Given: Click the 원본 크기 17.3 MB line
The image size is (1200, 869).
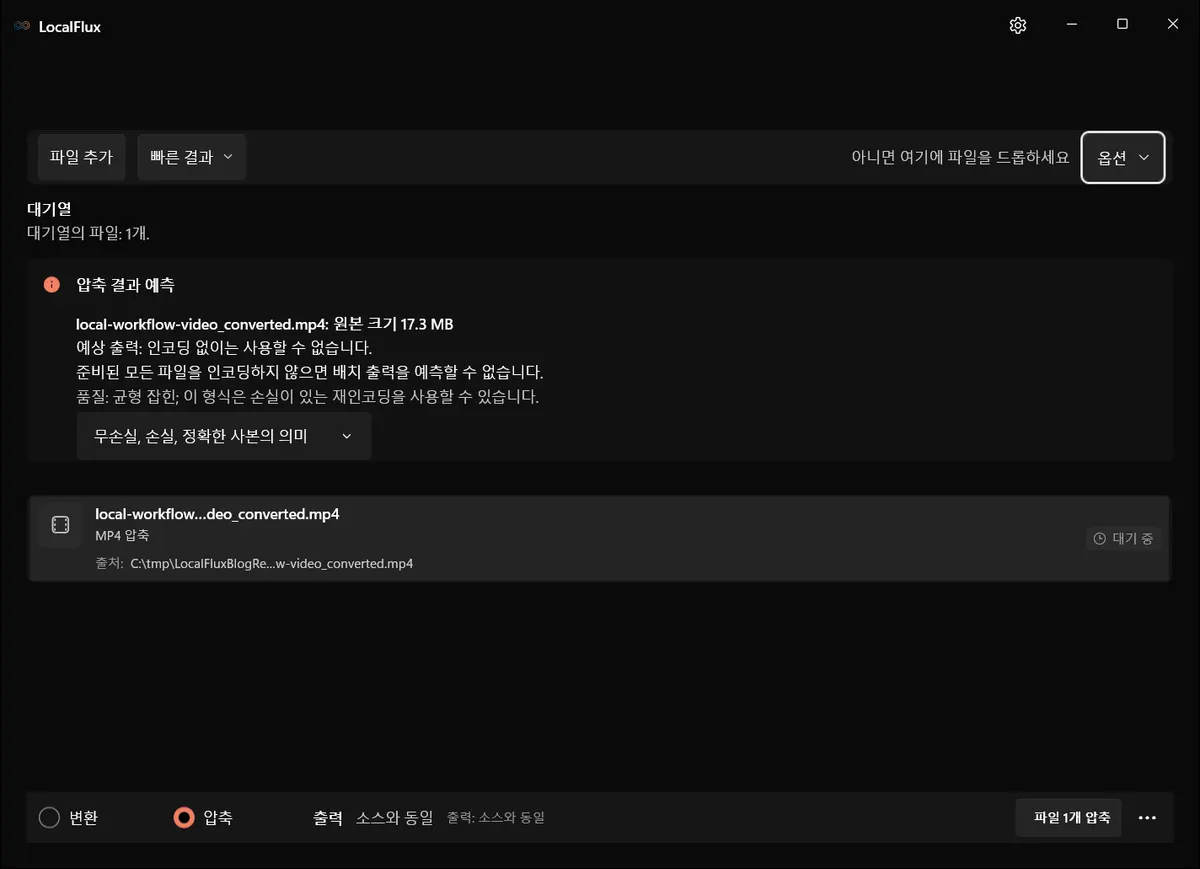Looking at the screenshot, I should [265, 325].
